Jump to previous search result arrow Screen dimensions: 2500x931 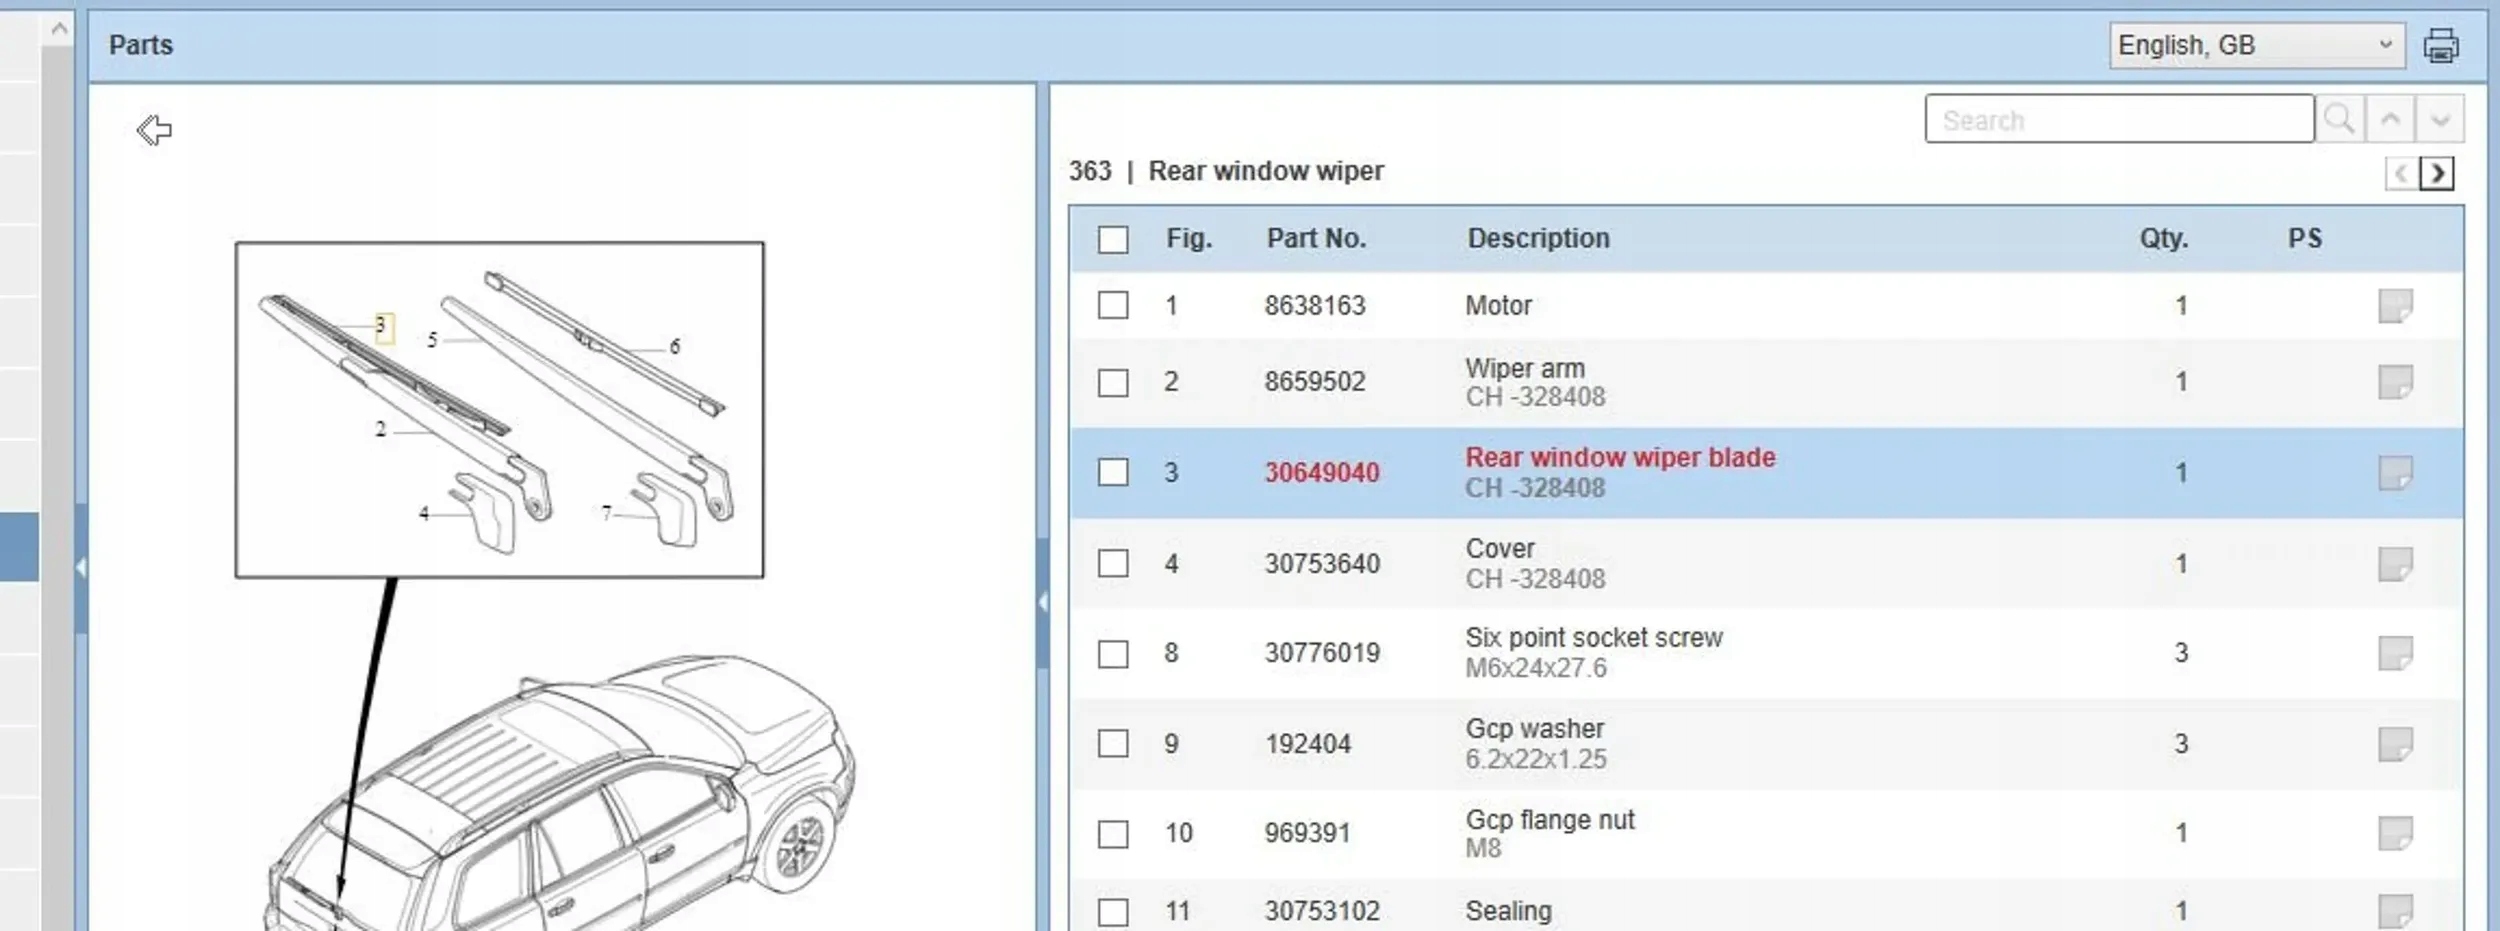click(x=2390, y=120)
